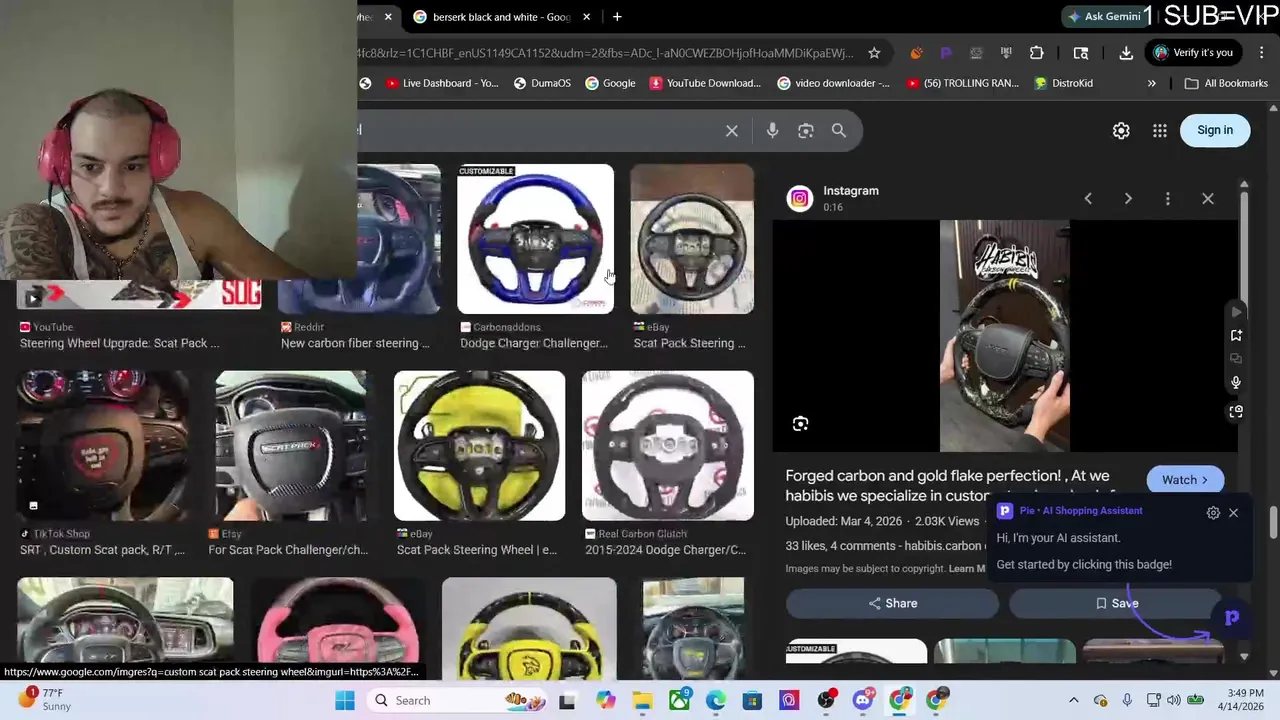
Task: Close the Instagram image preview panel
Action: (x=1208, y=198)
